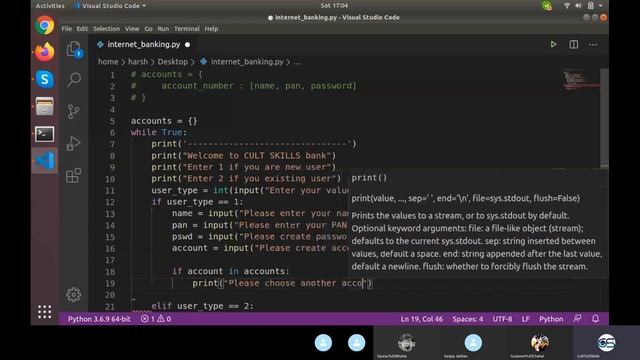The width and height of the screenshot is (640, 360).
Task: Open the Files manager from the dock
Action: (44, 107)
